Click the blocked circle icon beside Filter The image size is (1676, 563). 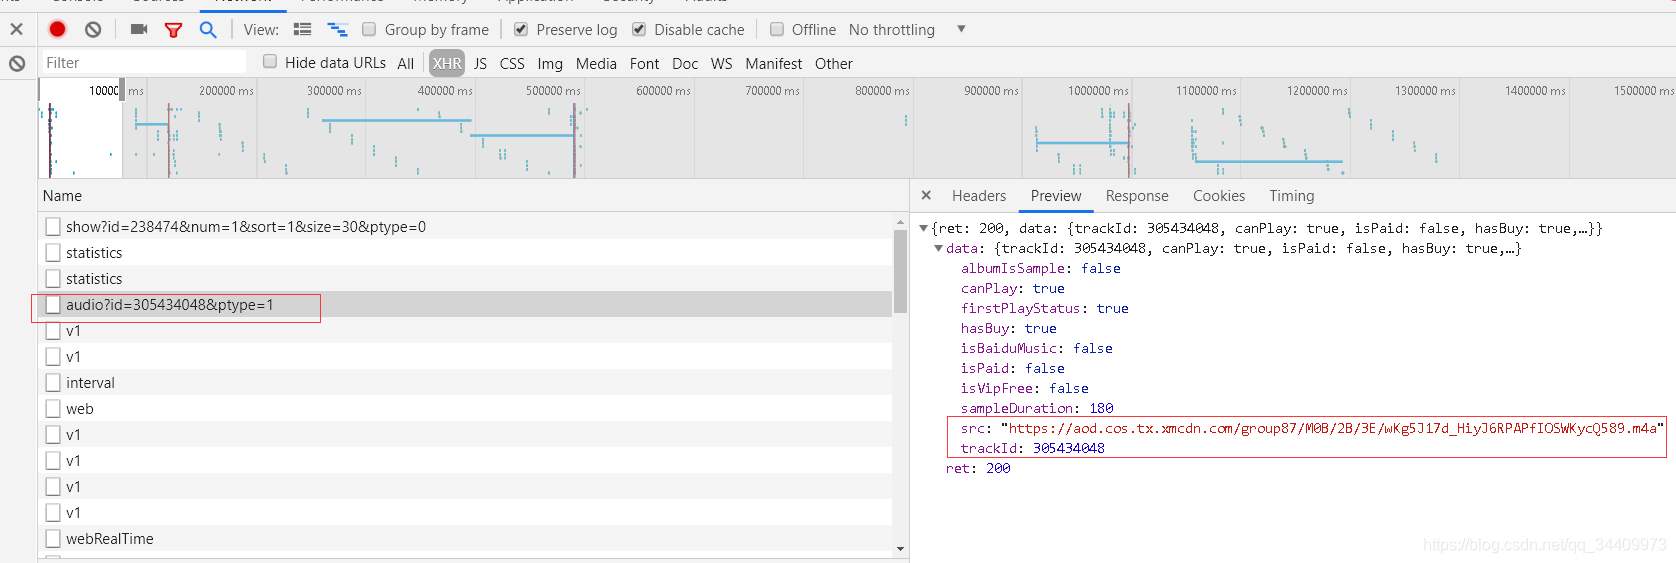point(17,63)
